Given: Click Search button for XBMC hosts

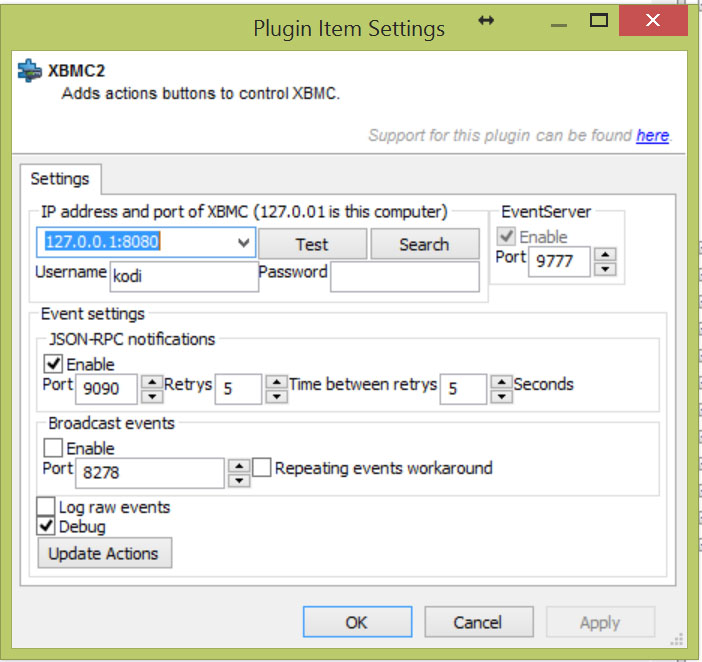Looking at the screenshot, I should [x=424, y=244].
